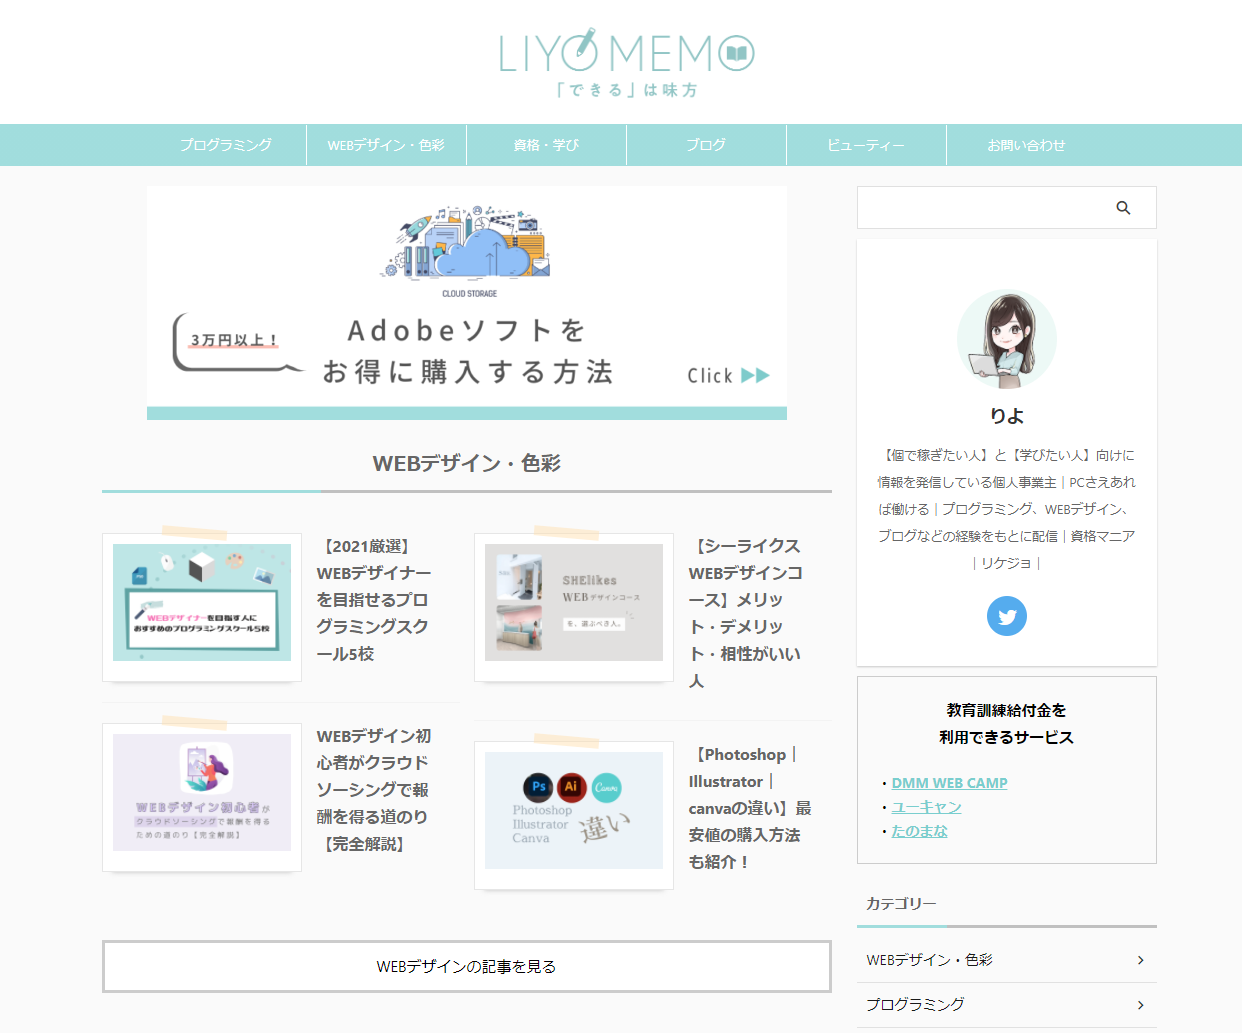Image resolution: width=1242 pixels, height=1033 pixels.
Task: Open プログラミング in navigation bar
Action: [x=226, y=145]
